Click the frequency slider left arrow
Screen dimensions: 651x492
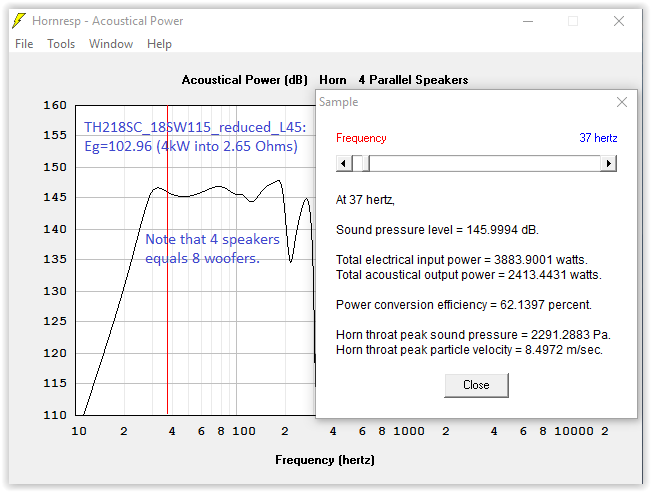(x=344, y=163)
